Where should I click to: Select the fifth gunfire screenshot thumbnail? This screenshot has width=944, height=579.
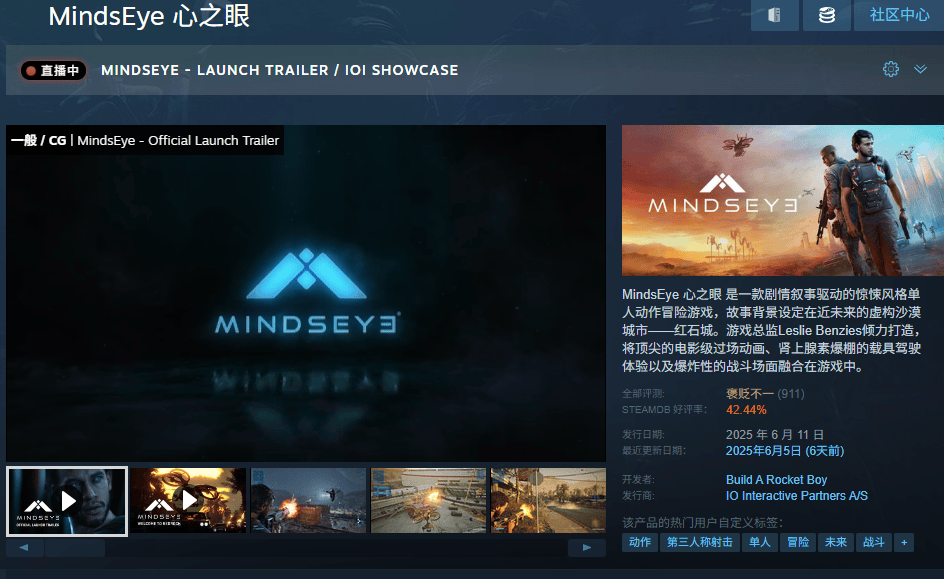[548, 501]
